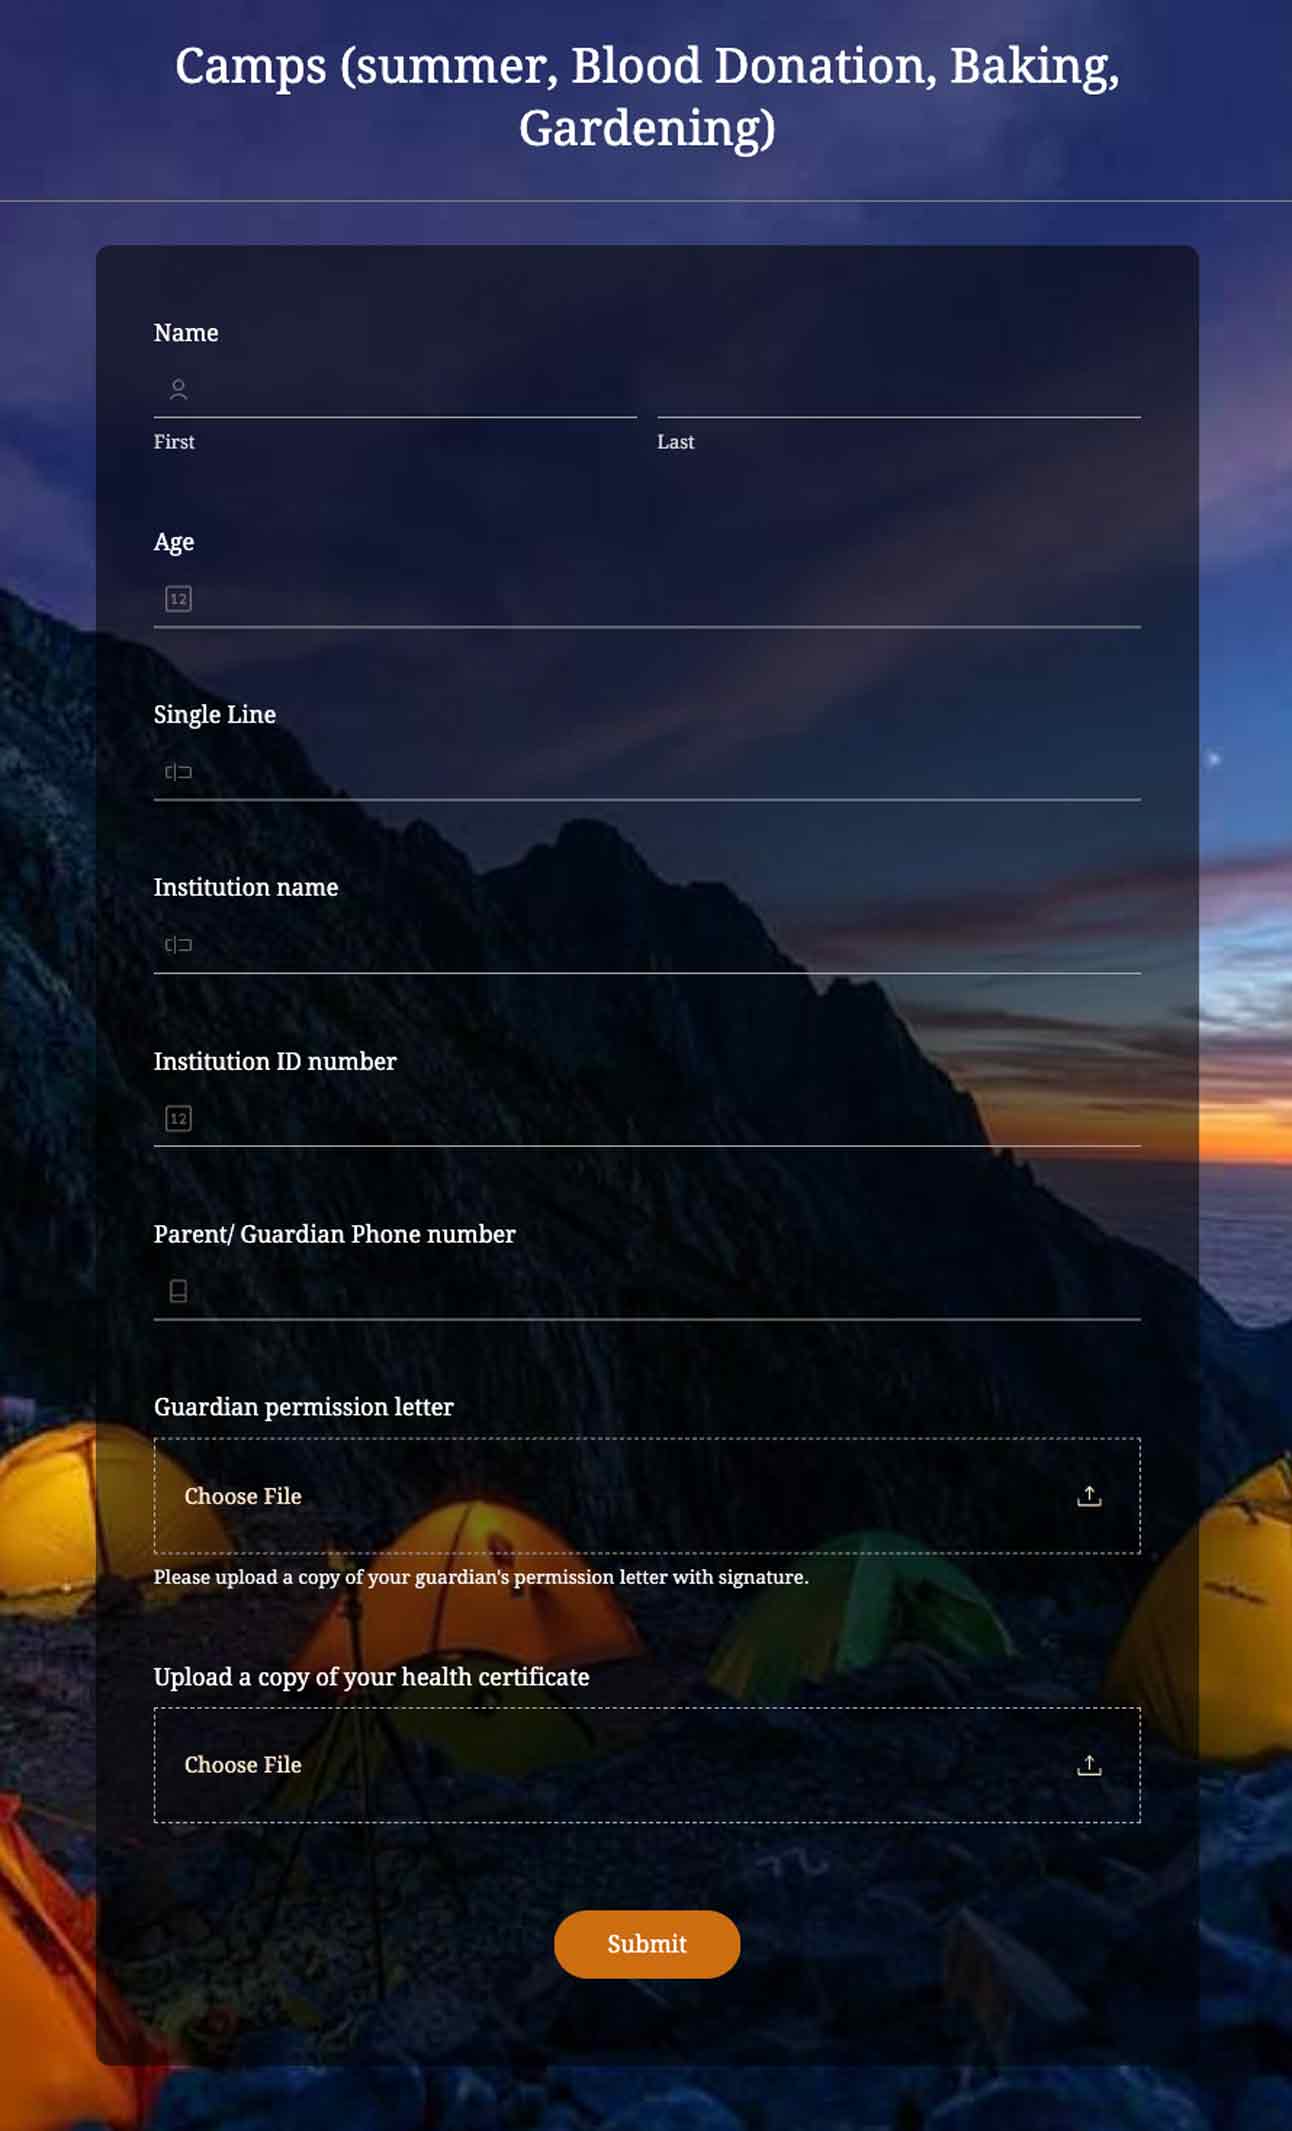Screen dimensions: 1292x2131
Task: Click the 'Upload a copy of your health certificate' label
Action: 372,1677
